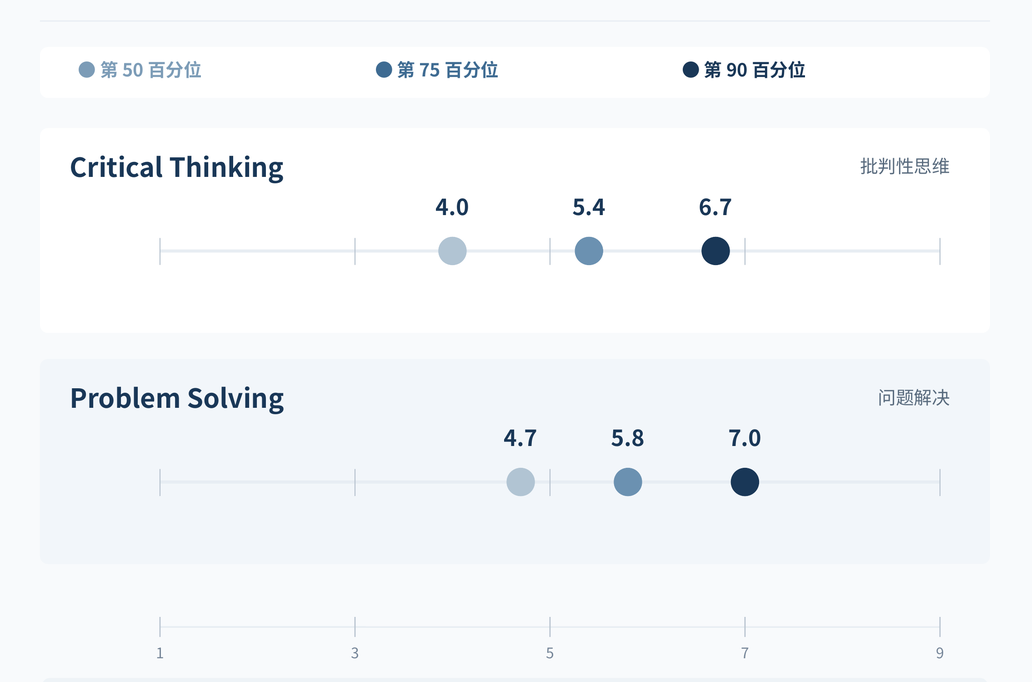Viewport: 1032px width, 682px height.
Task: Select Critical Thinking 5.4 data point
Action: [589, 251]
